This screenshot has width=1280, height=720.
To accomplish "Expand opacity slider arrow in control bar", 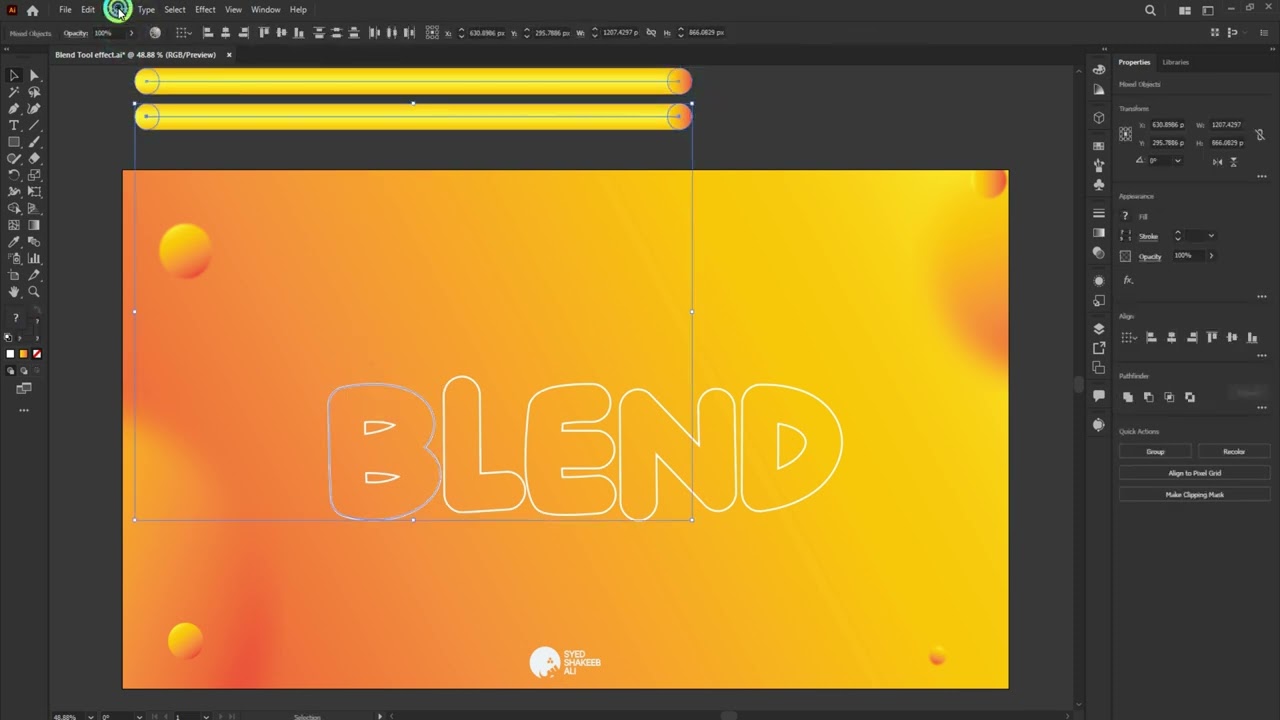I will 131,33.
